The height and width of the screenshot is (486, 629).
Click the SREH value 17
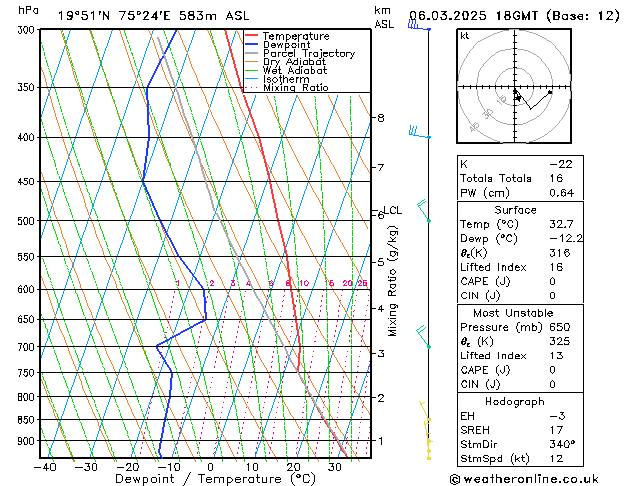pos(556,430)
